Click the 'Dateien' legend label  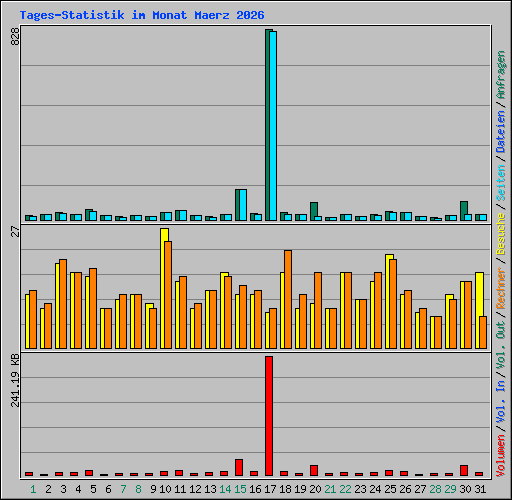click(501, 132)
